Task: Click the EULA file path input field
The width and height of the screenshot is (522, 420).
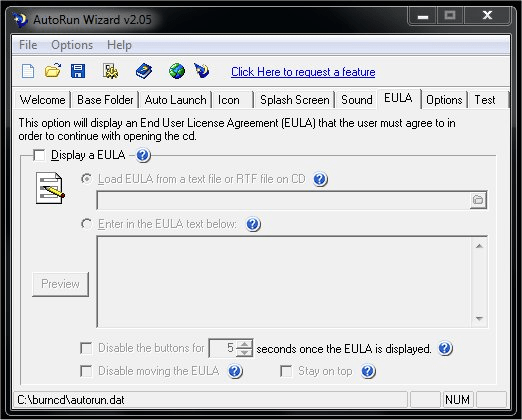Action: [283, 200]
